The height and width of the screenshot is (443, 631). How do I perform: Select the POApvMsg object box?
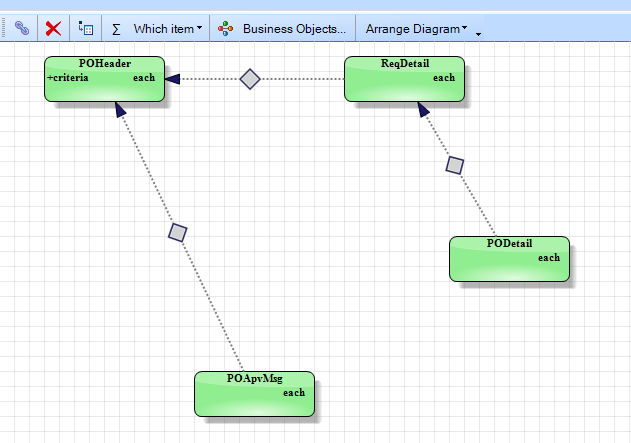tap(254, 394)
